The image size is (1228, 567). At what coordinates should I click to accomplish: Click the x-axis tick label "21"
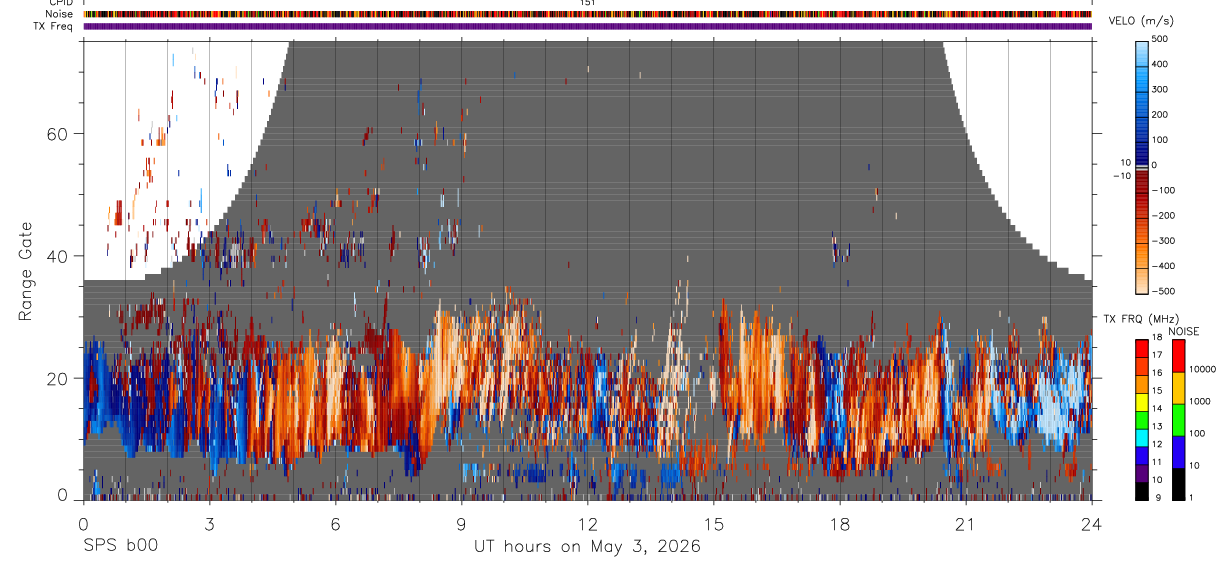tap(966, 522)
